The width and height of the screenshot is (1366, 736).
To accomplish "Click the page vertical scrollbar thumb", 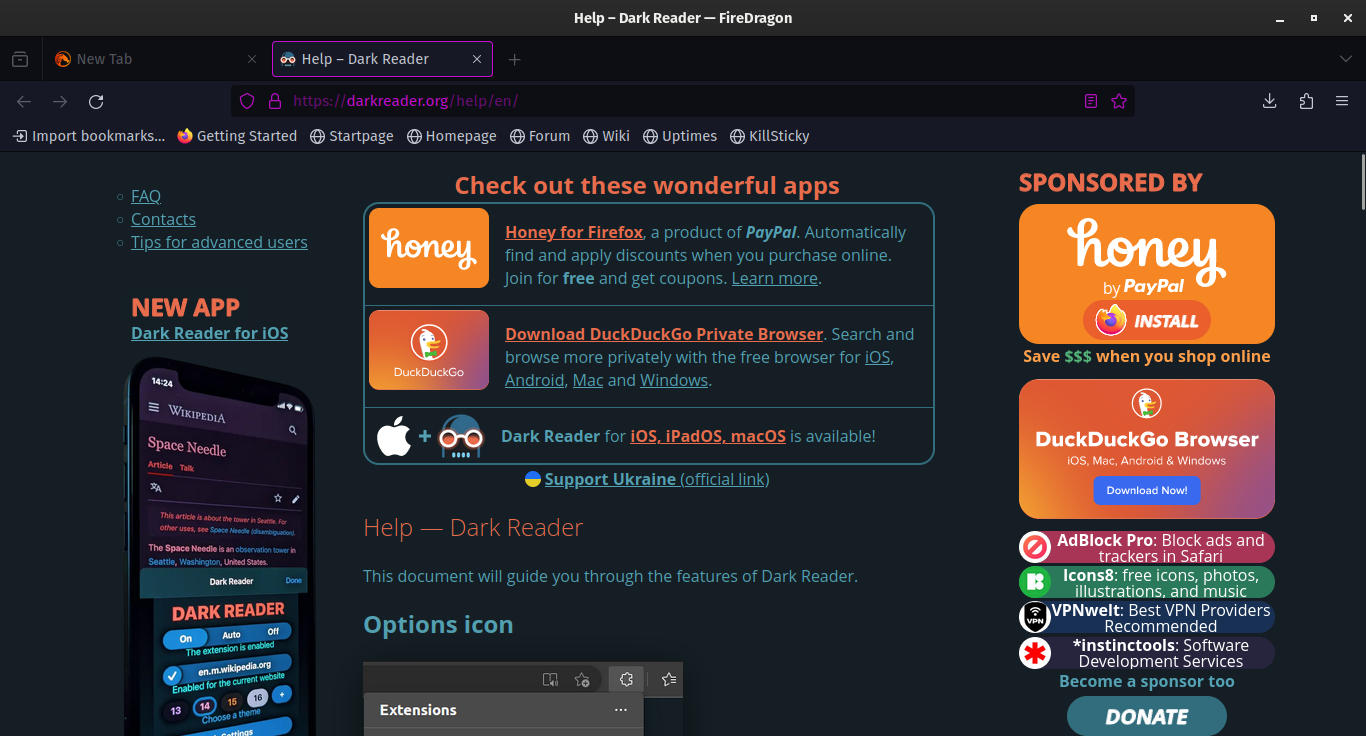I will click(x=1361, y=181).
